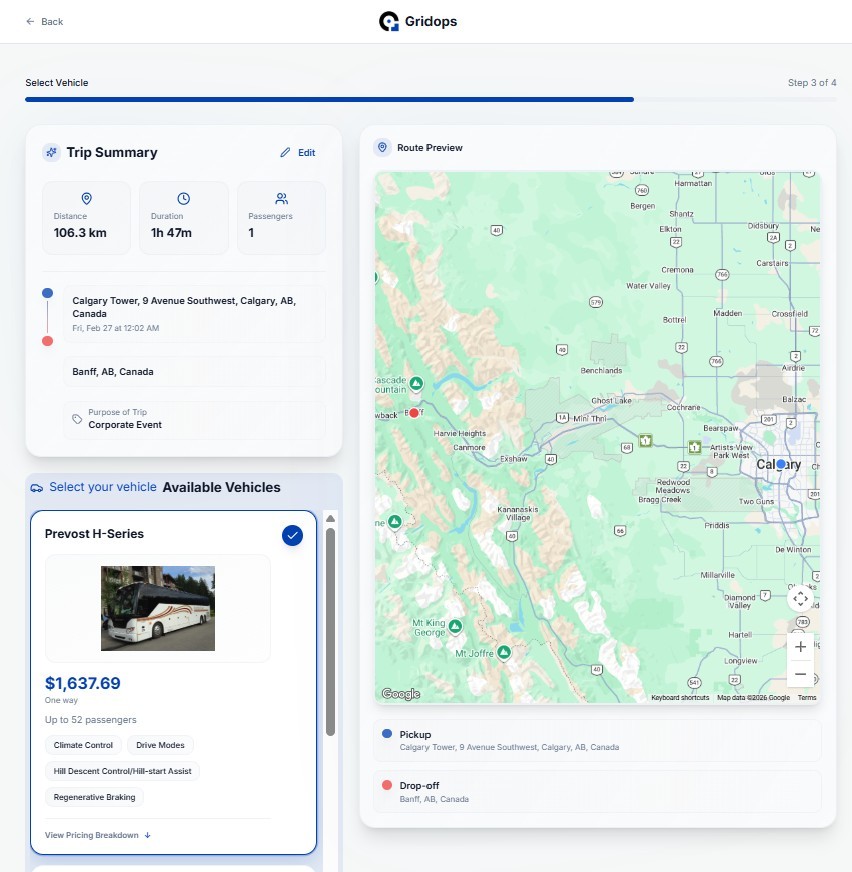Screen dimensions: 852x872
Task: Click the Route Preview location pin icon
Action: click(x=382, y=147)
